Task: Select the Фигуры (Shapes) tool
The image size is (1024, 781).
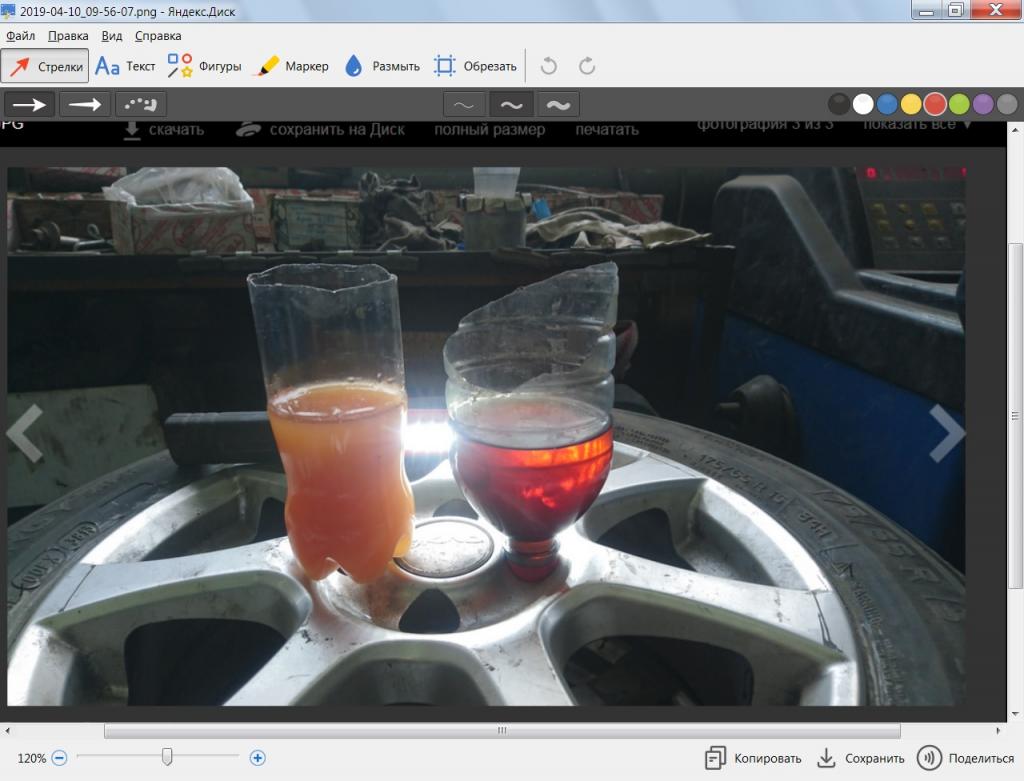Action: click(x=204, y=66)
